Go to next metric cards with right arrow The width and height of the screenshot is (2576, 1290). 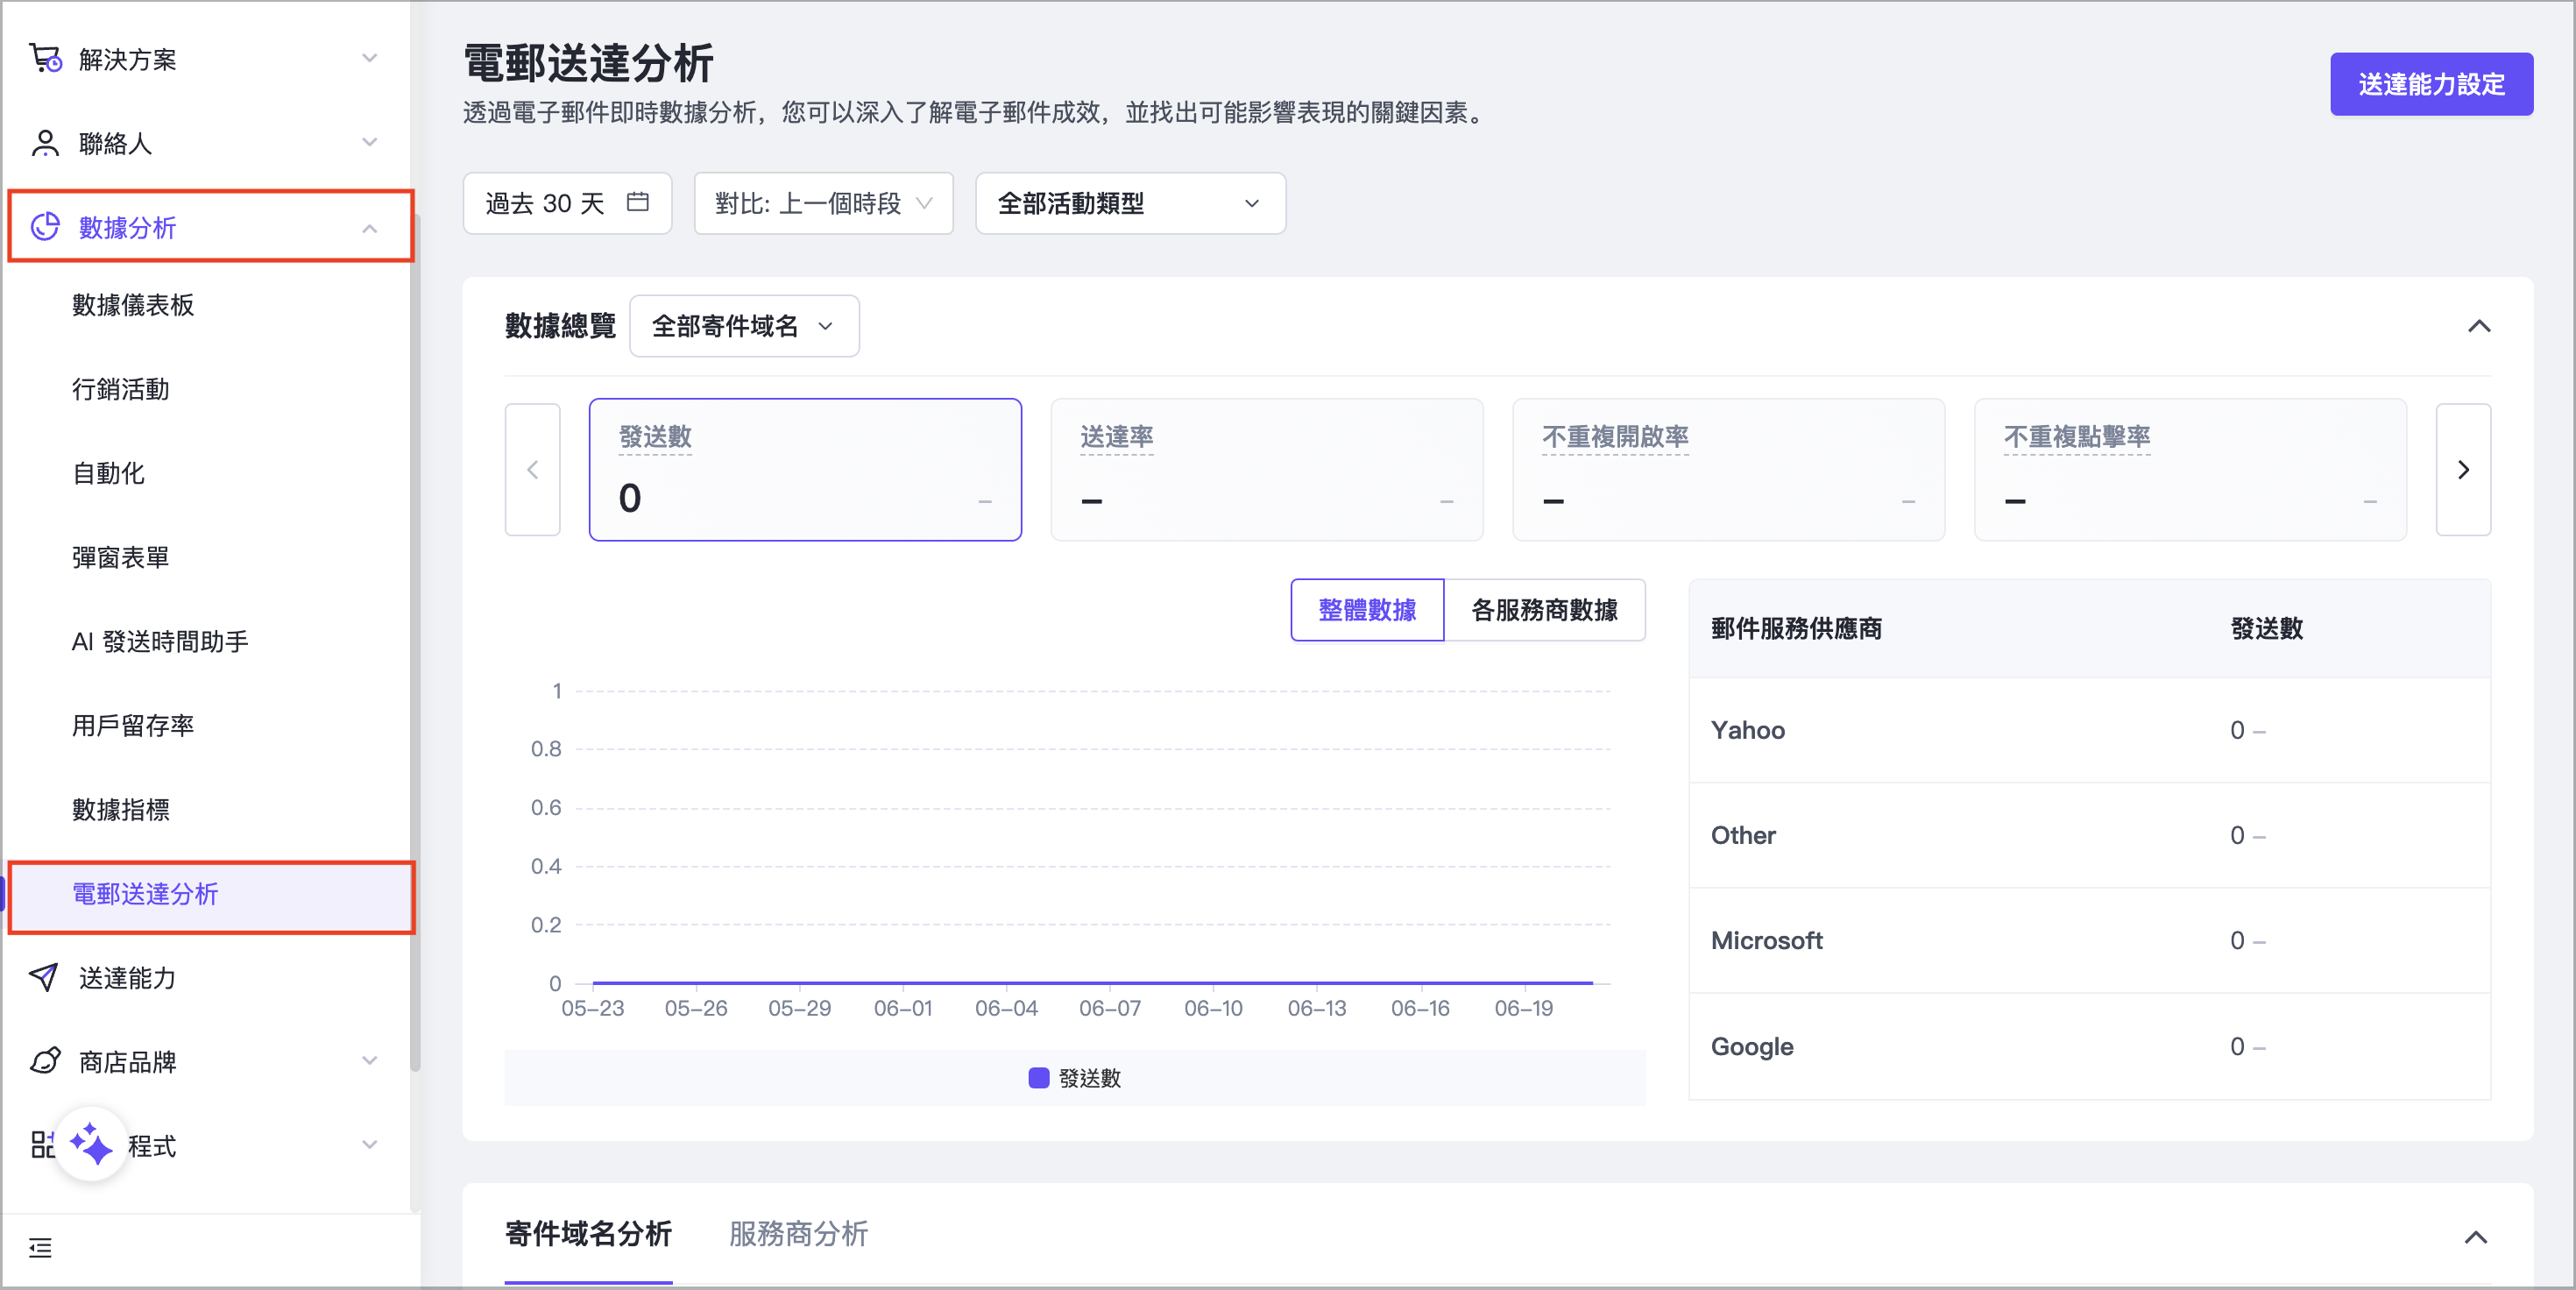(2463, 470)
